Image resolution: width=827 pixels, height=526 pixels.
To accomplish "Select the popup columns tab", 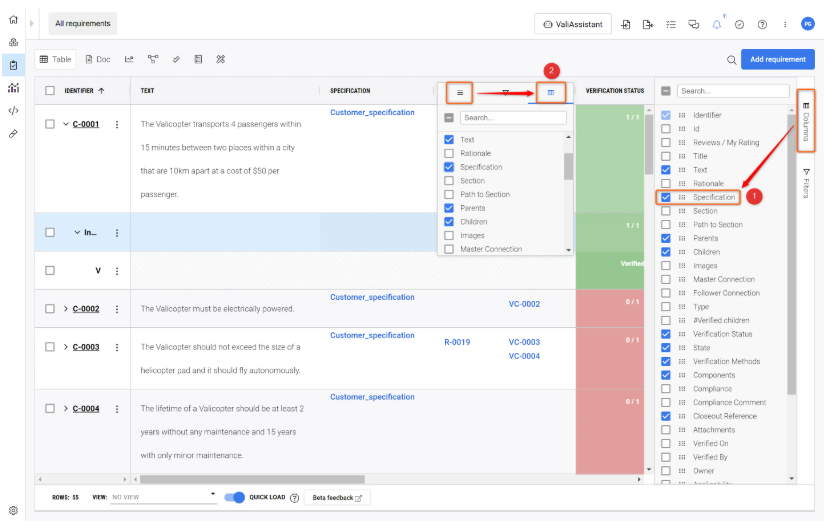I will click(551, 93).
